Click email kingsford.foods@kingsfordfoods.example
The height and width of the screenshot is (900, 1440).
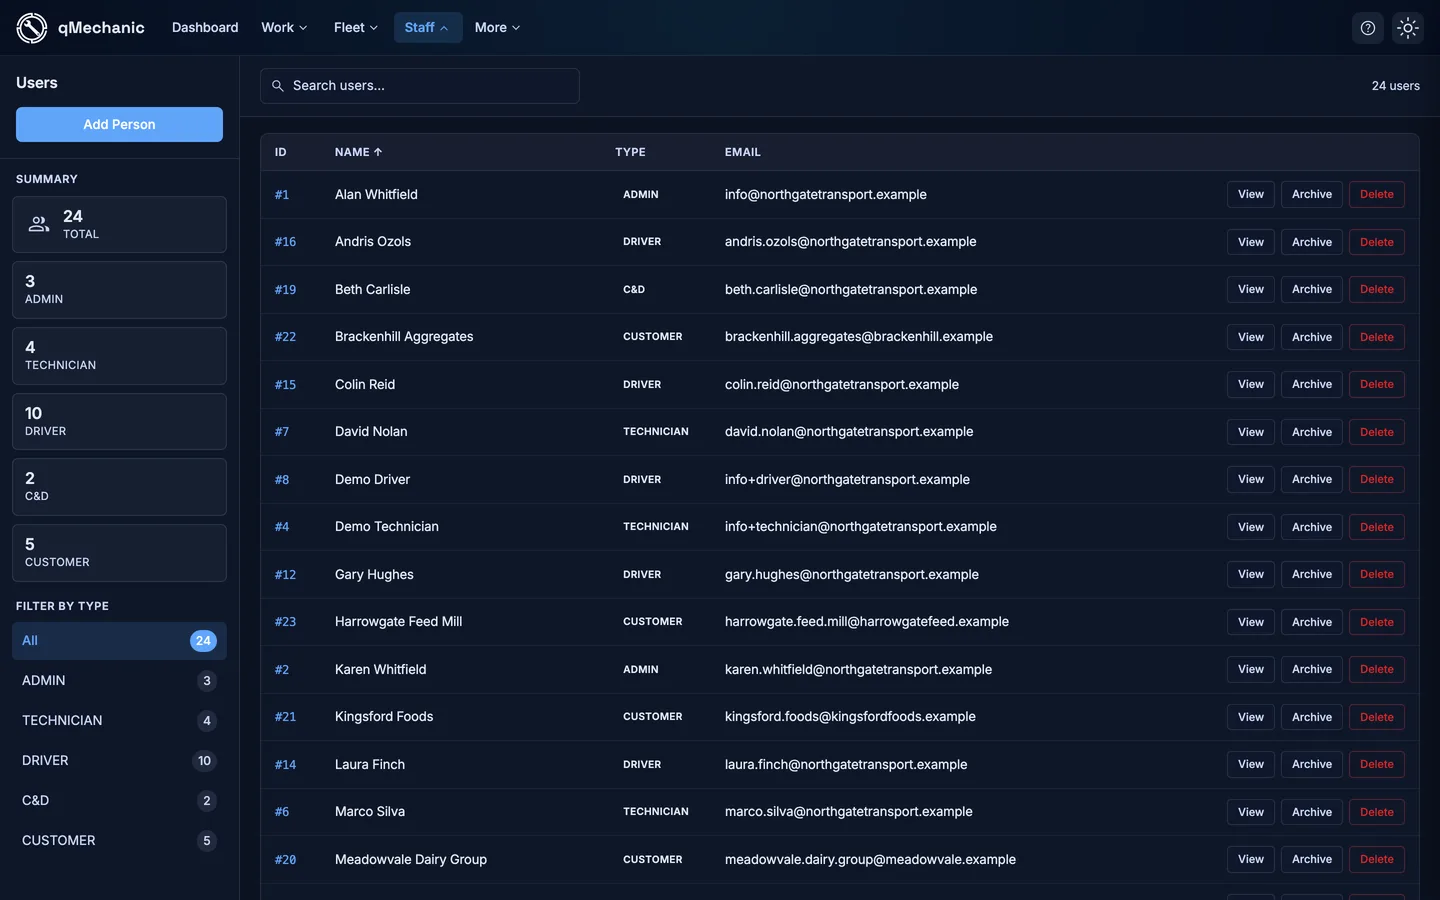point(850,717)
